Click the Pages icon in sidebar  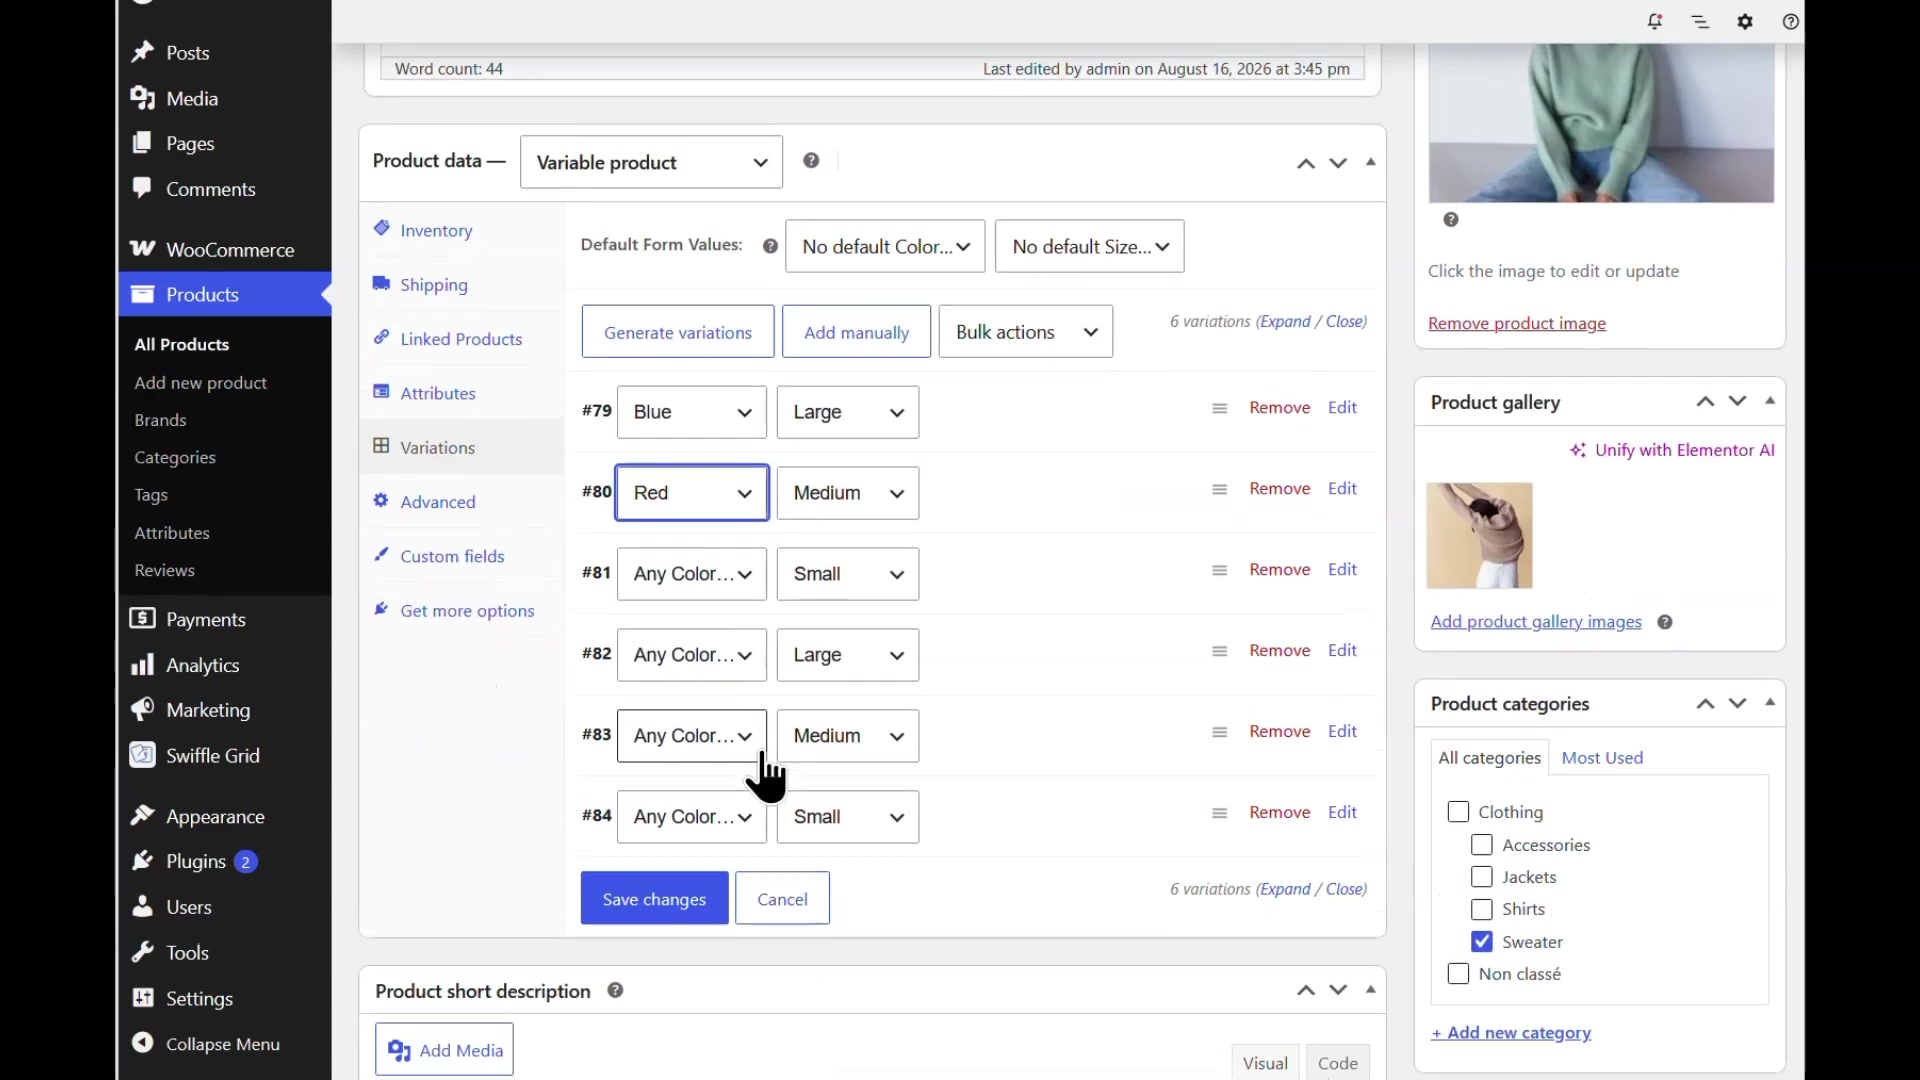click(x=142, y=143)
